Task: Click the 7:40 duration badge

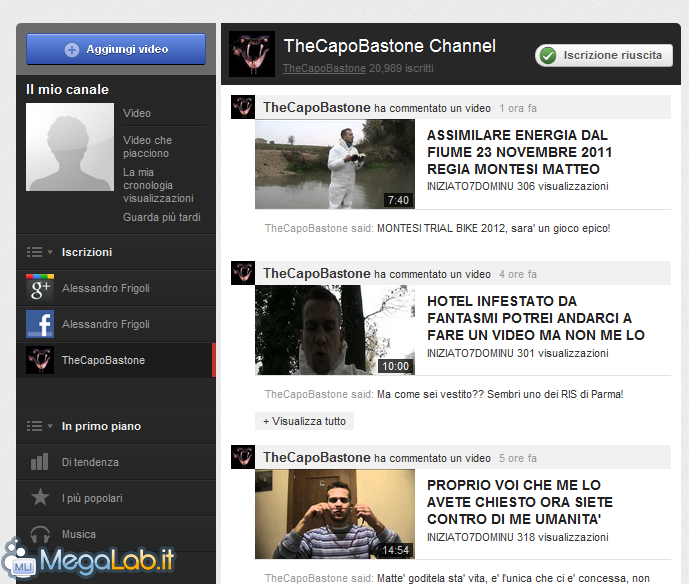Action: [398, 200]
